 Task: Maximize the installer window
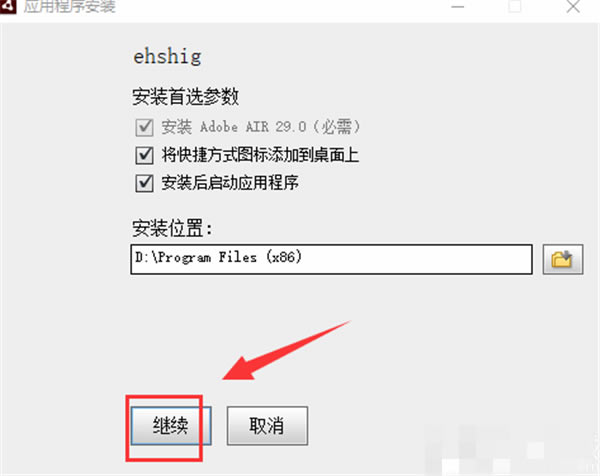[x=515, y=7]
